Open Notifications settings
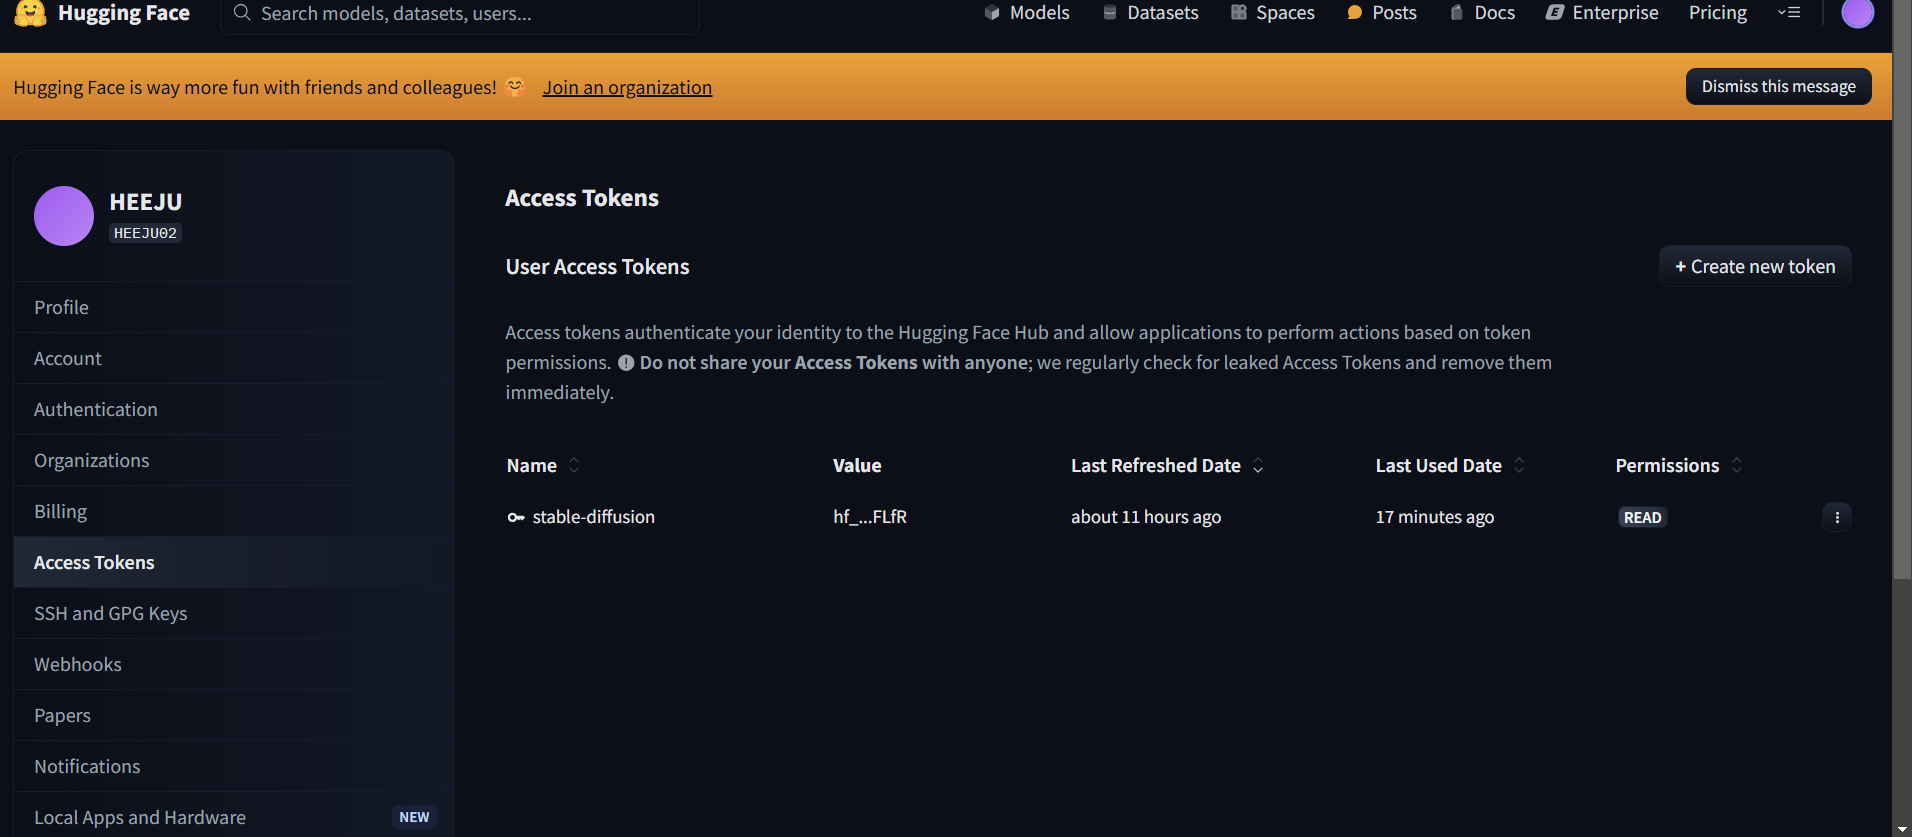 click(x=234, y=766)
